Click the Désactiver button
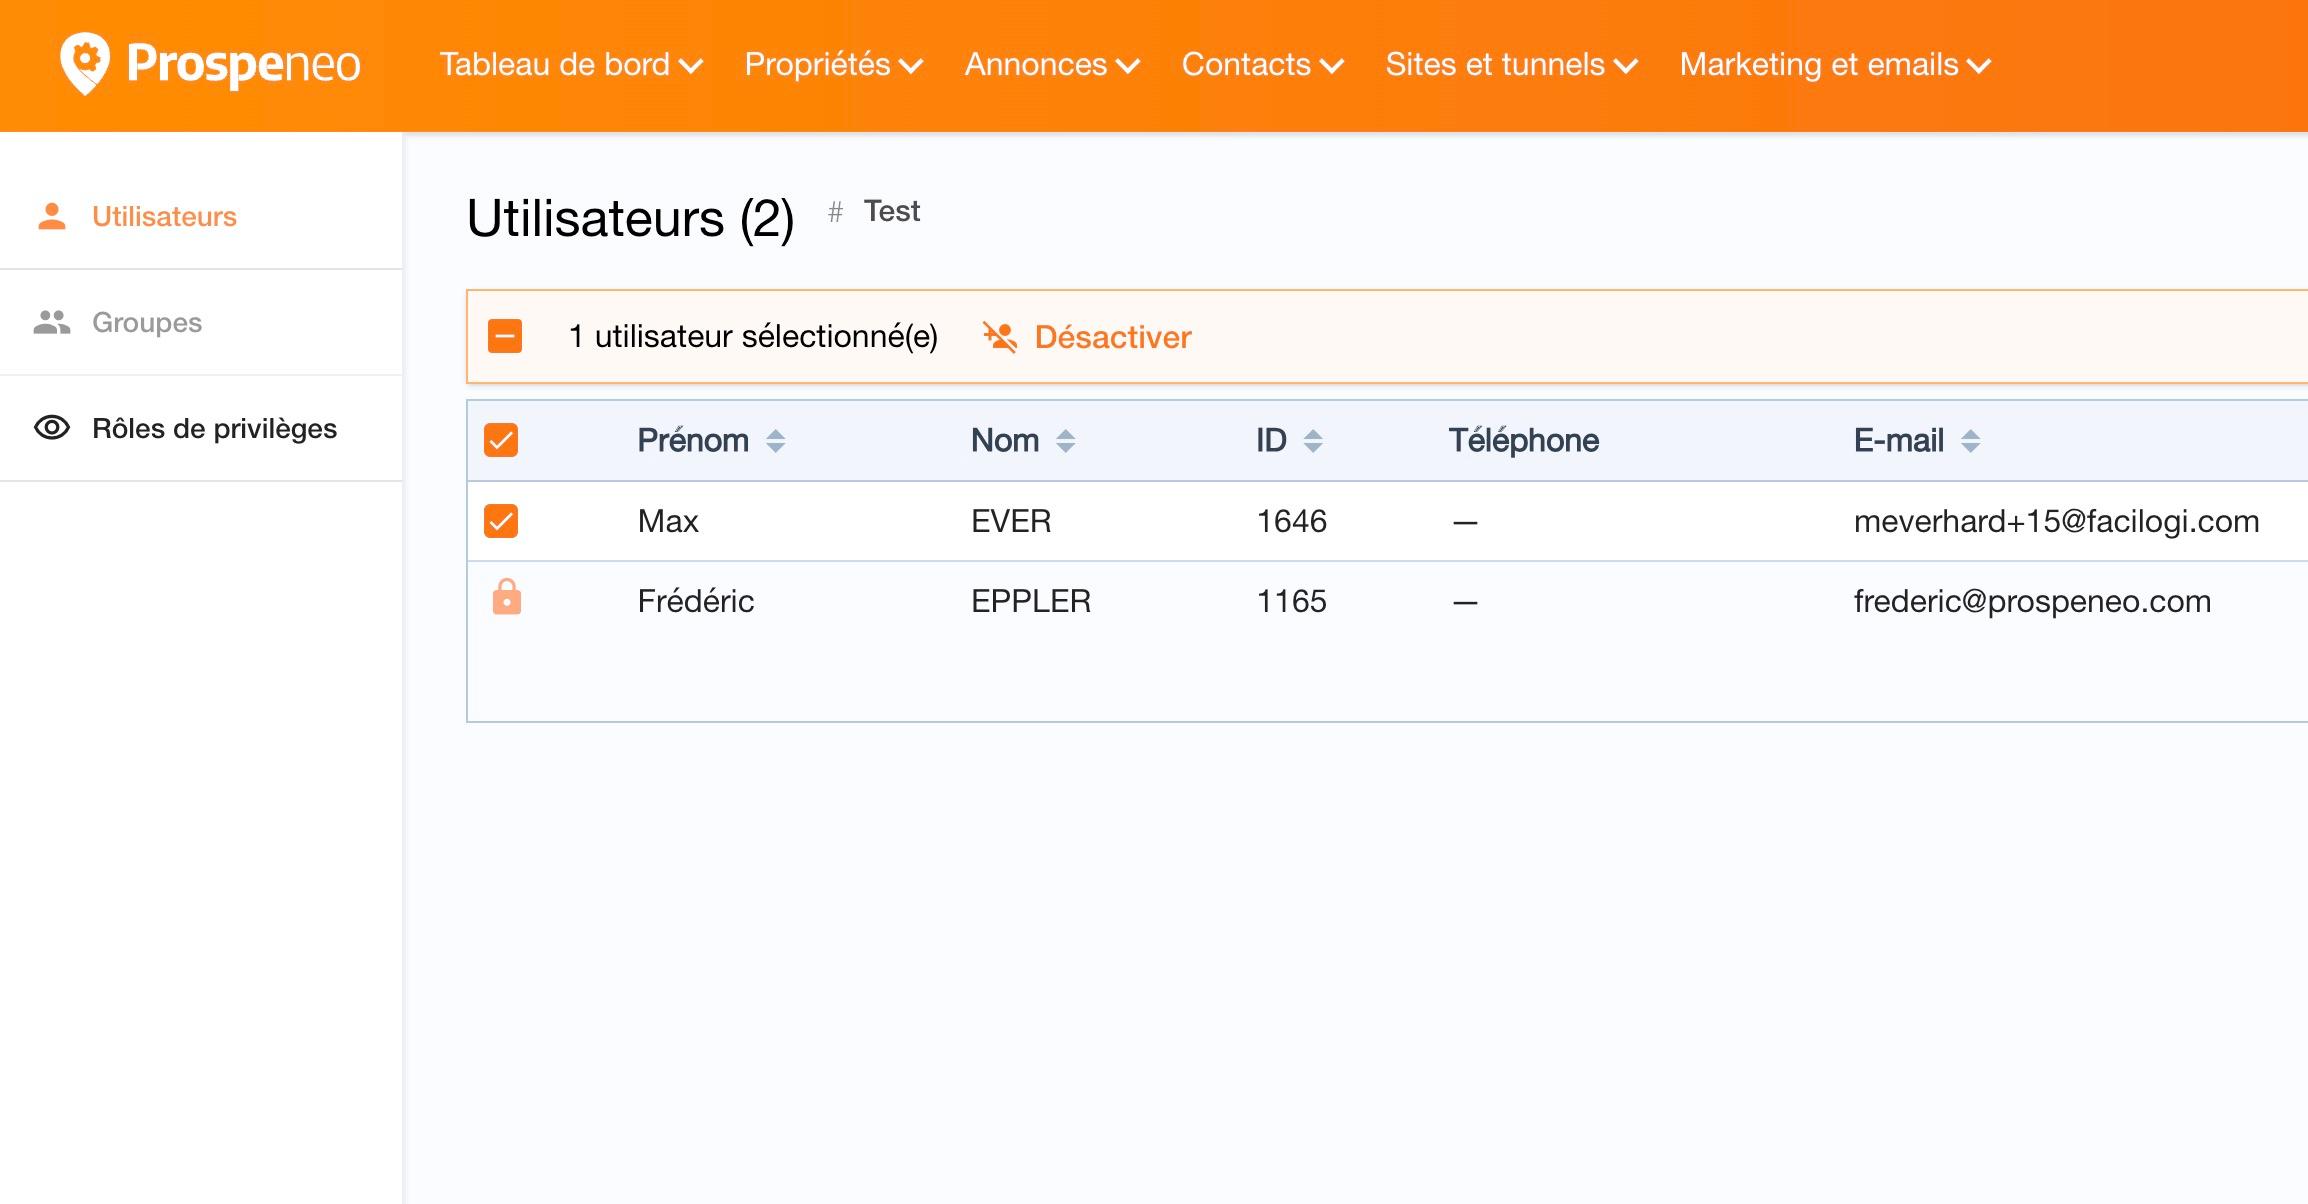The width and height of the screenshot is (2308, 1204). (x=1112, y=337)
